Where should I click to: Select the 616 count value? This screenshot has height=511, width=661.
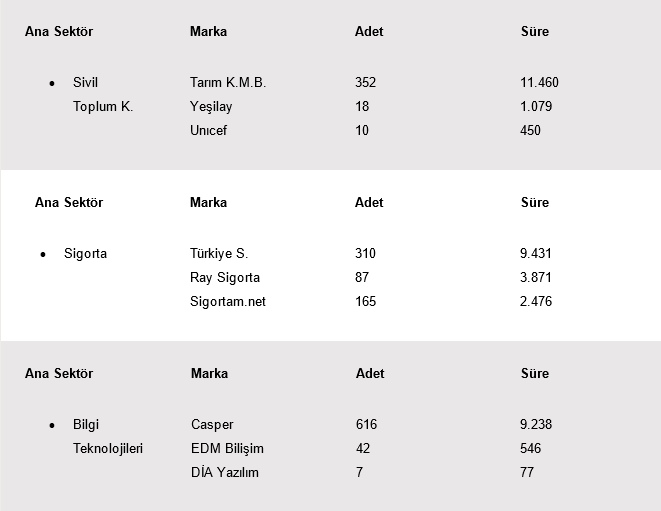(x=366, y=425)
